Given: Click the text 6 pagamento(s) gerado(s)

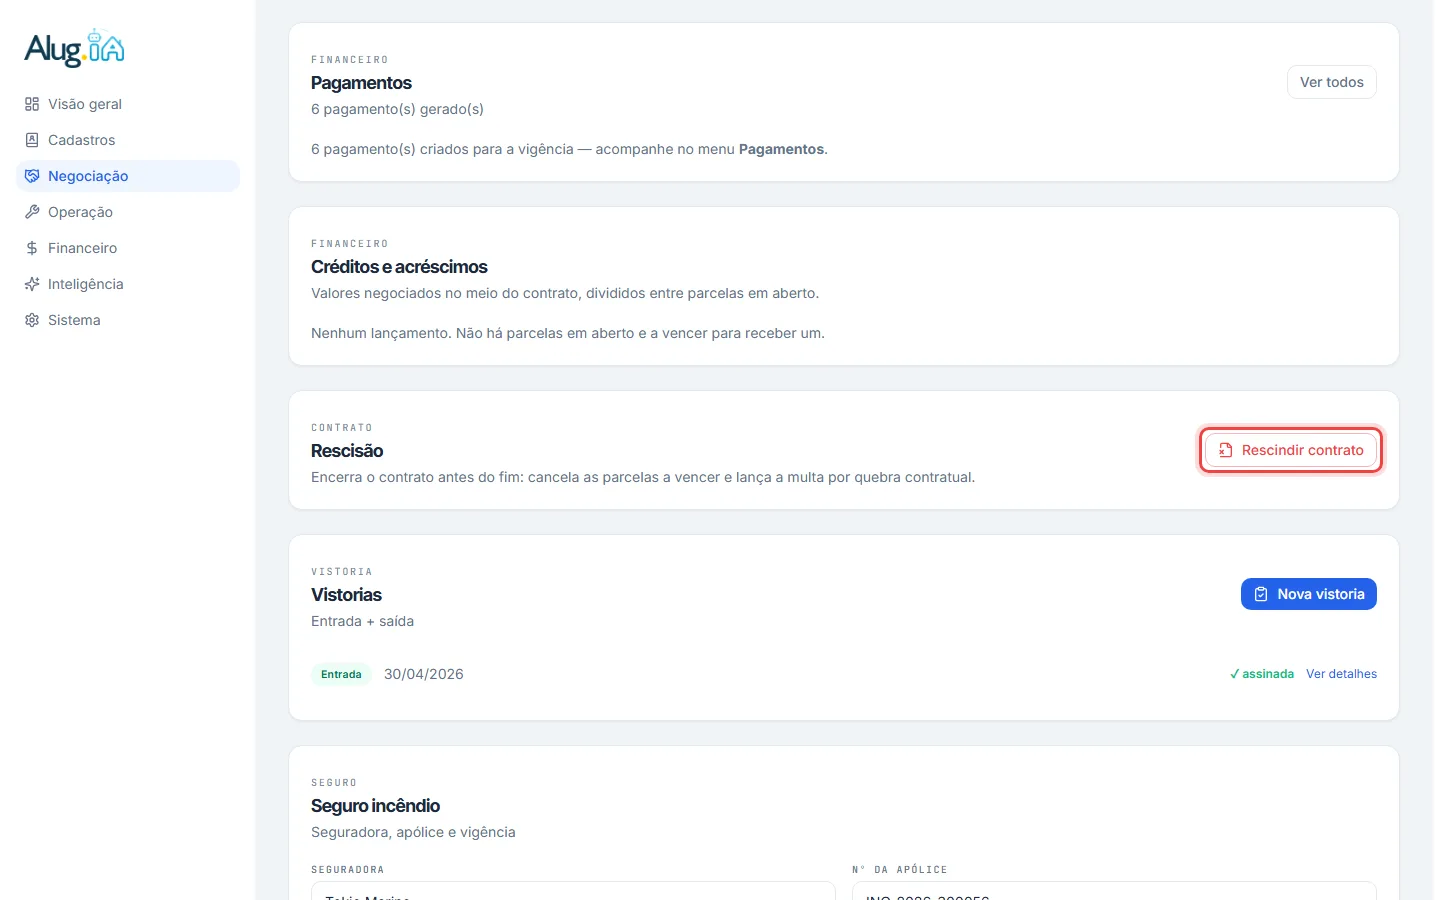Looking at the screenshot, I should point(397,109).
